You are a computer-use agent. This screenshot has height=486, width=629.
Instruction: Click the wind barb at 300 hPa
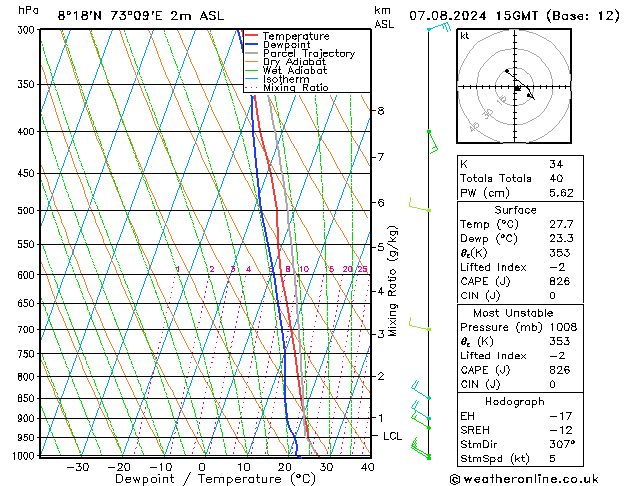pos(439,27)
